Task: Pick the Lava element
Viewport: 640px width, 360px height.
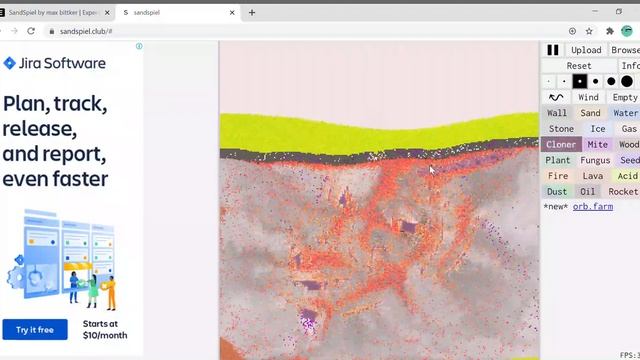Action: (593, 176)
